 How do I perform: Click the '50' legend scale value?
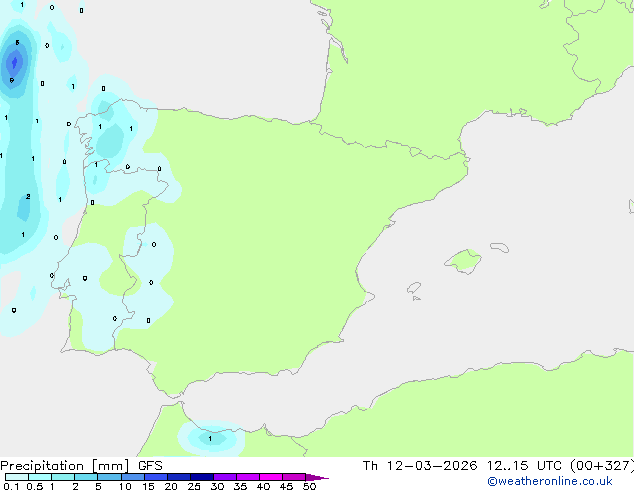[x=309, y=486]
